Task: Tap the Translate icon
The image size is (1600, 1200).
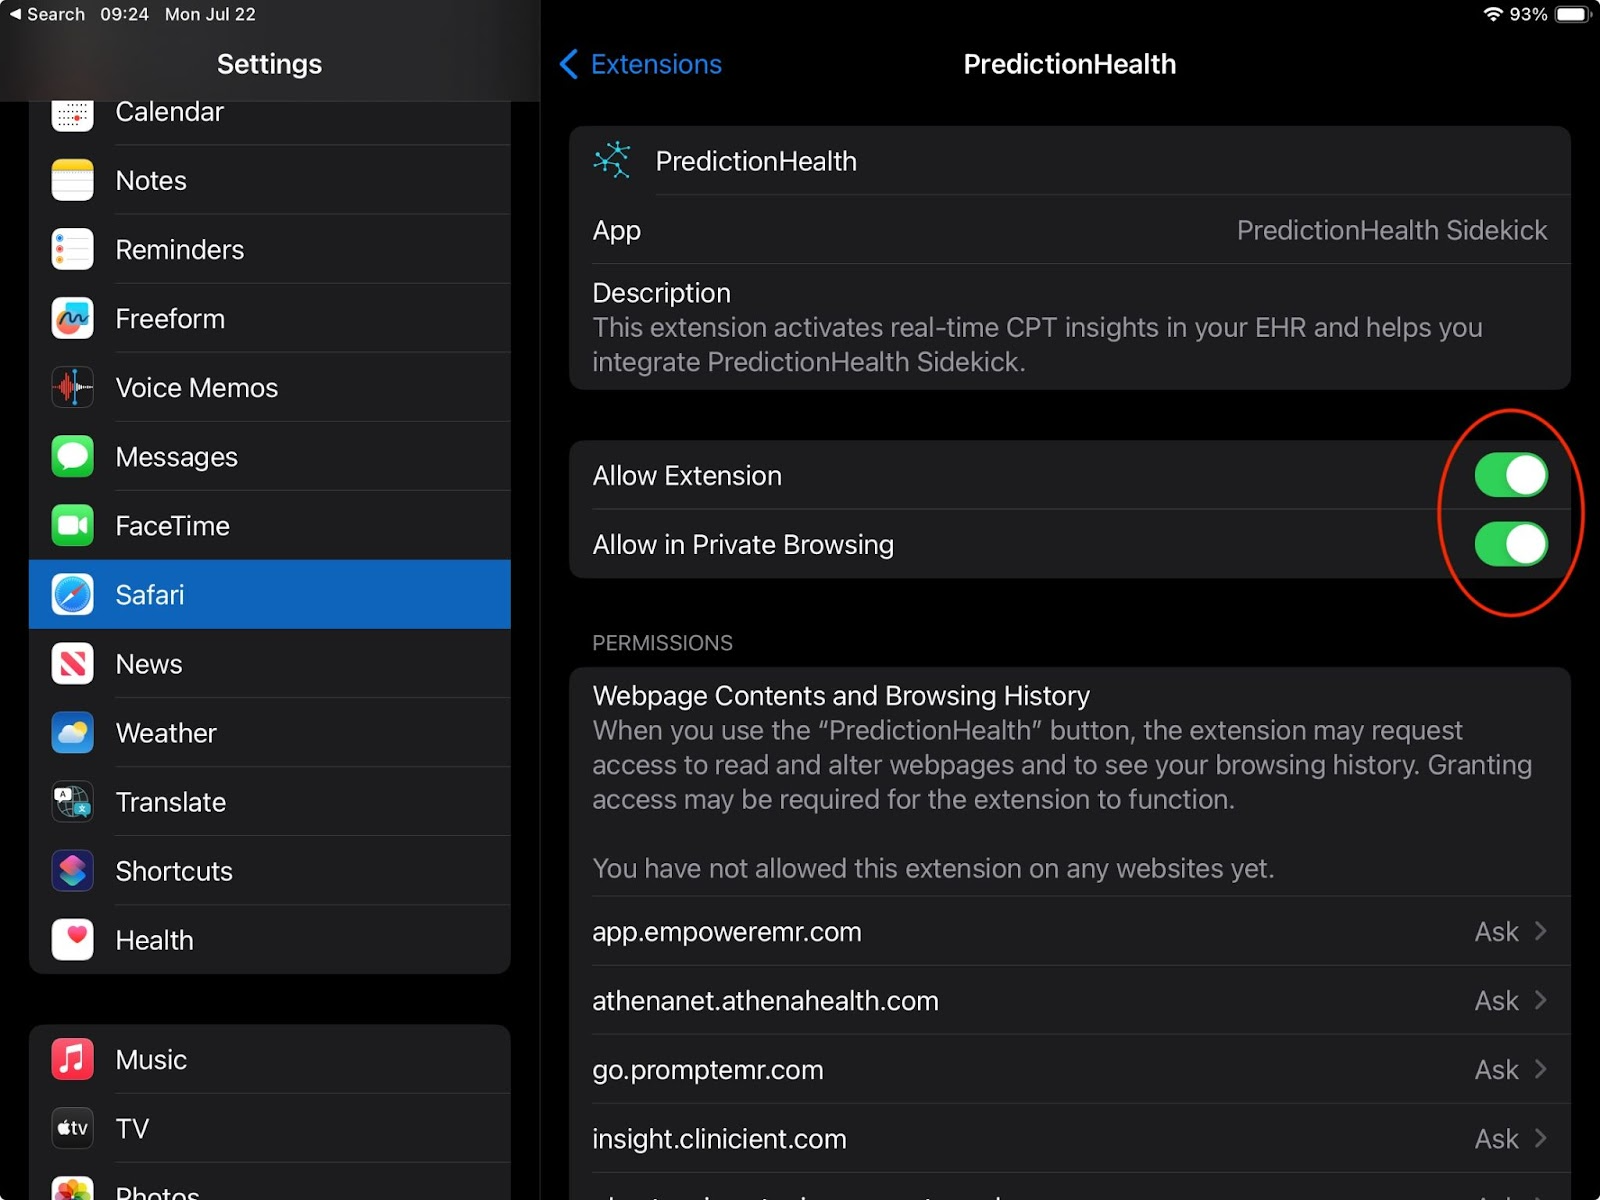Action: pyautogui.click(x=72, y=801)
